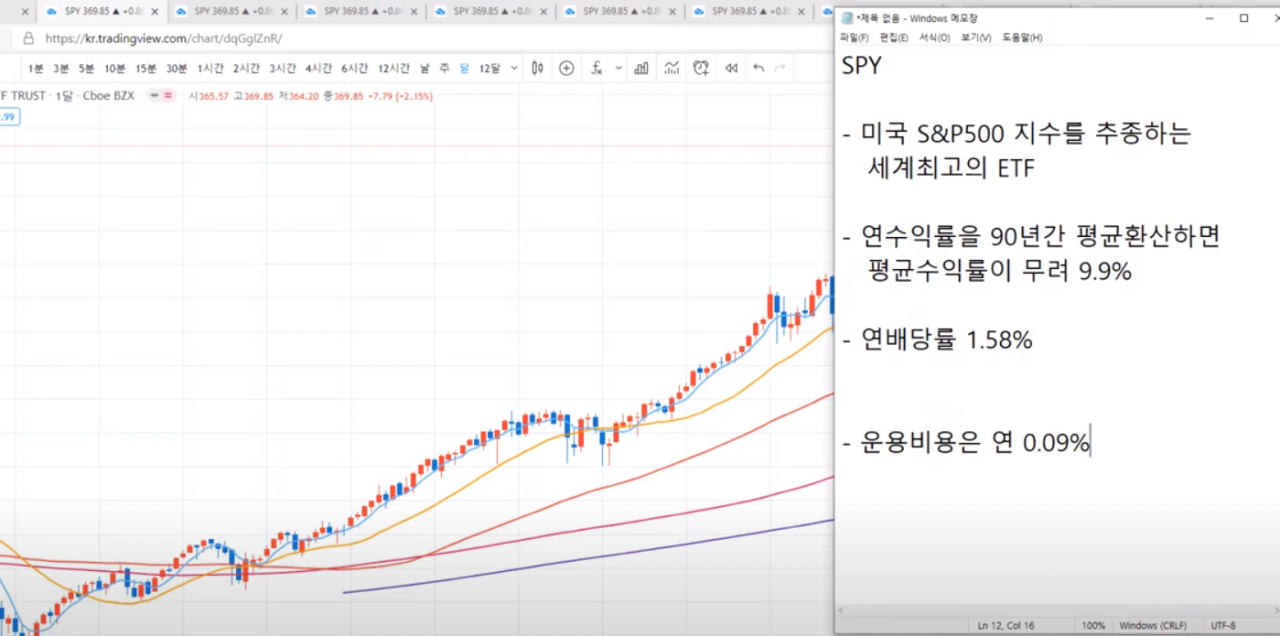Image resolution: width=1280 pixels, height=636 pixels.
Task: Select the 3분 timeframe
Action: (x=61, y=68)
